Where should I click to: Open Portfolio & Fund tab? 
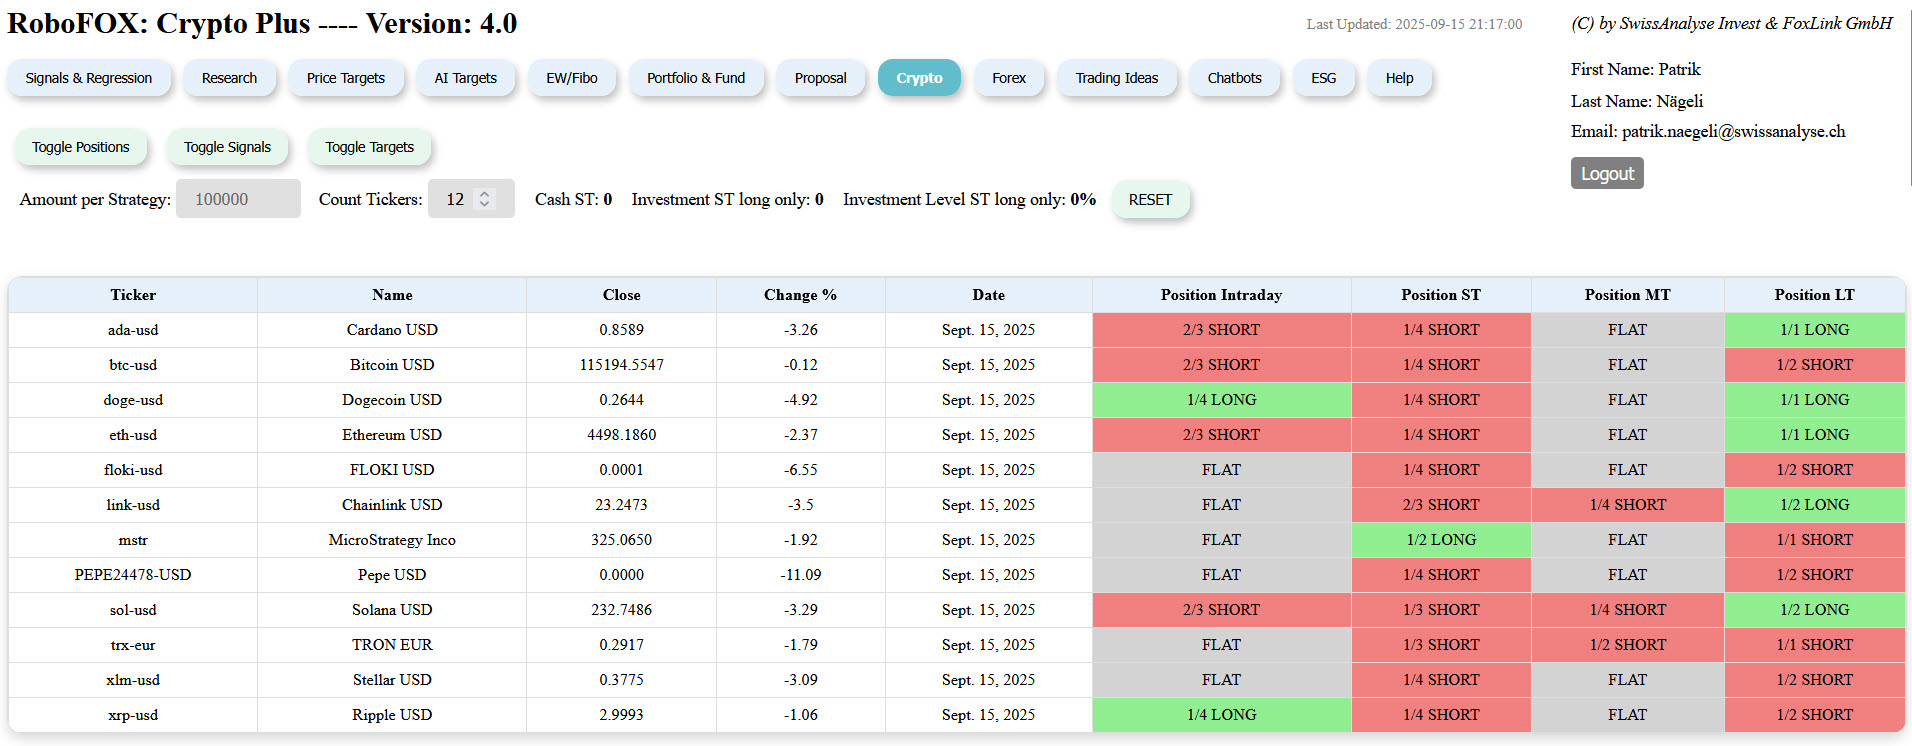pyautogui.click(x=695, y=78)
